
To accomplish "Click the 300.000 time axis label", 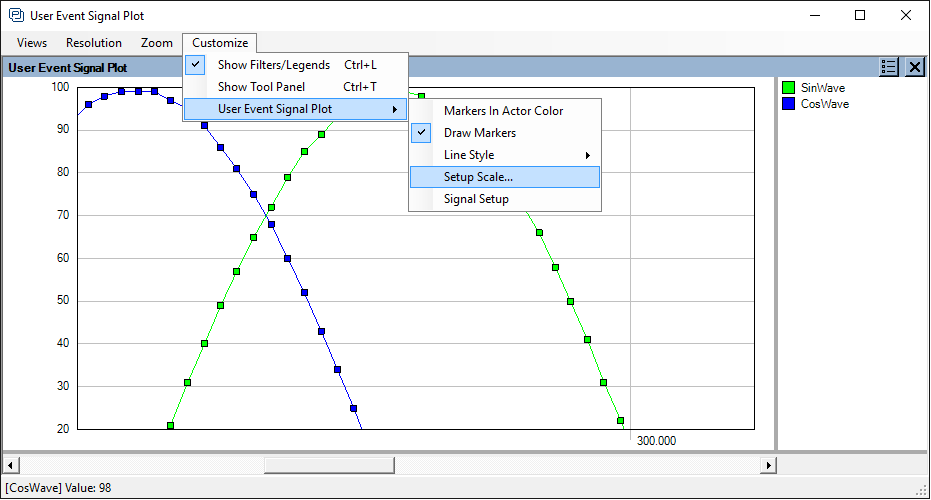I will [656, 441].
